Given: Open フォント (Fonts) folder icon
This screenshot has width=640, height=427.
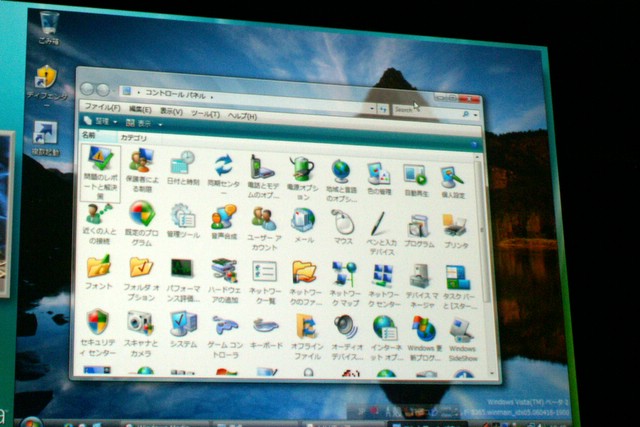Looking at the screenshot, I should [98, 272].
